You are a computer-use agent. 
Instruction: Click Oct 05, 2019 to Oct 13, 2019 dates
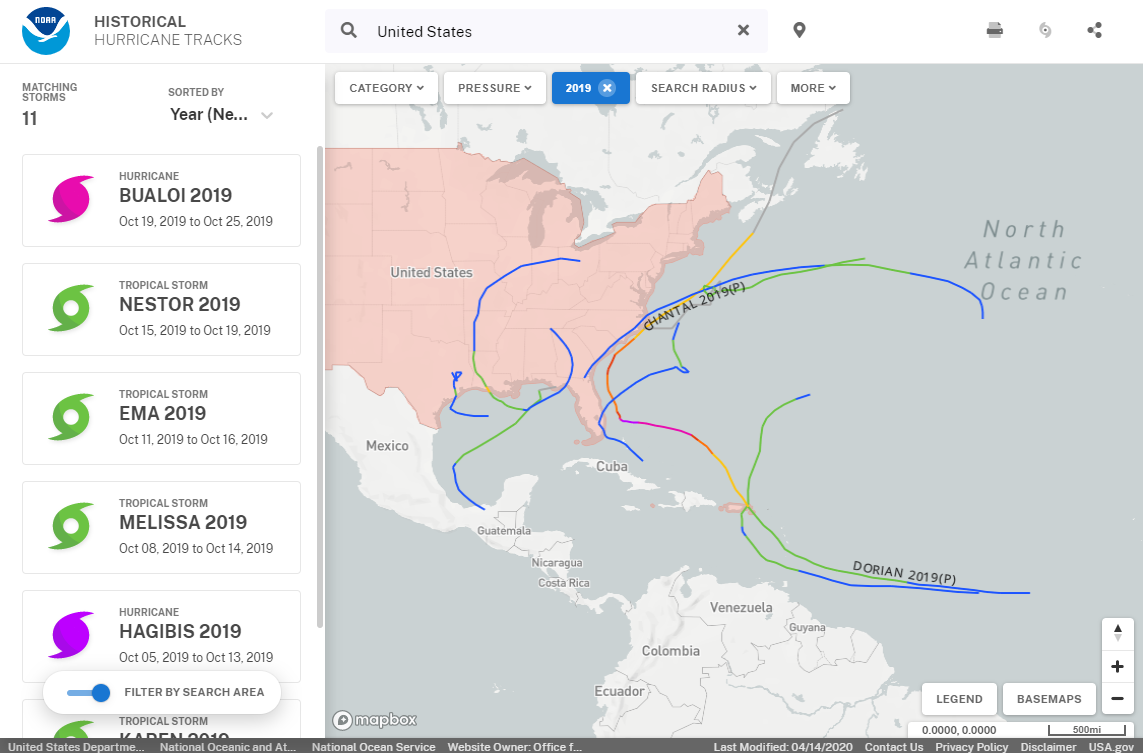196,658
